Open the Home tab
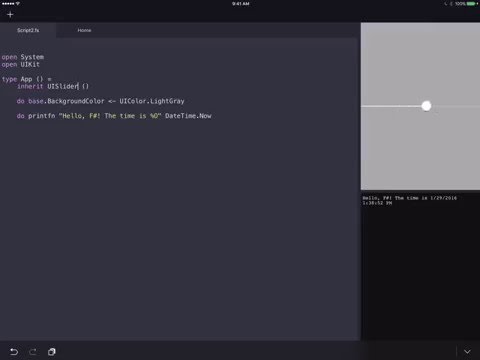Viewport: 480px width, 360px height. click(84, 30)
